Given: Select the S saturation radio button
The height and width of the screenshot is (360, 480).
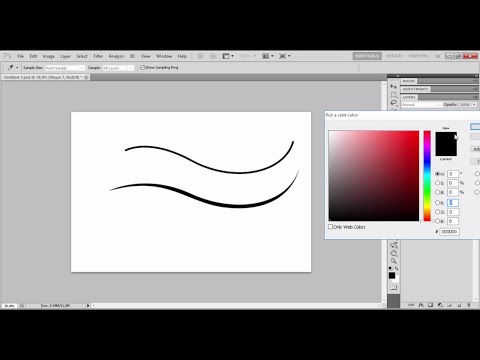Looking at the screenshot, I should [438, 183].
